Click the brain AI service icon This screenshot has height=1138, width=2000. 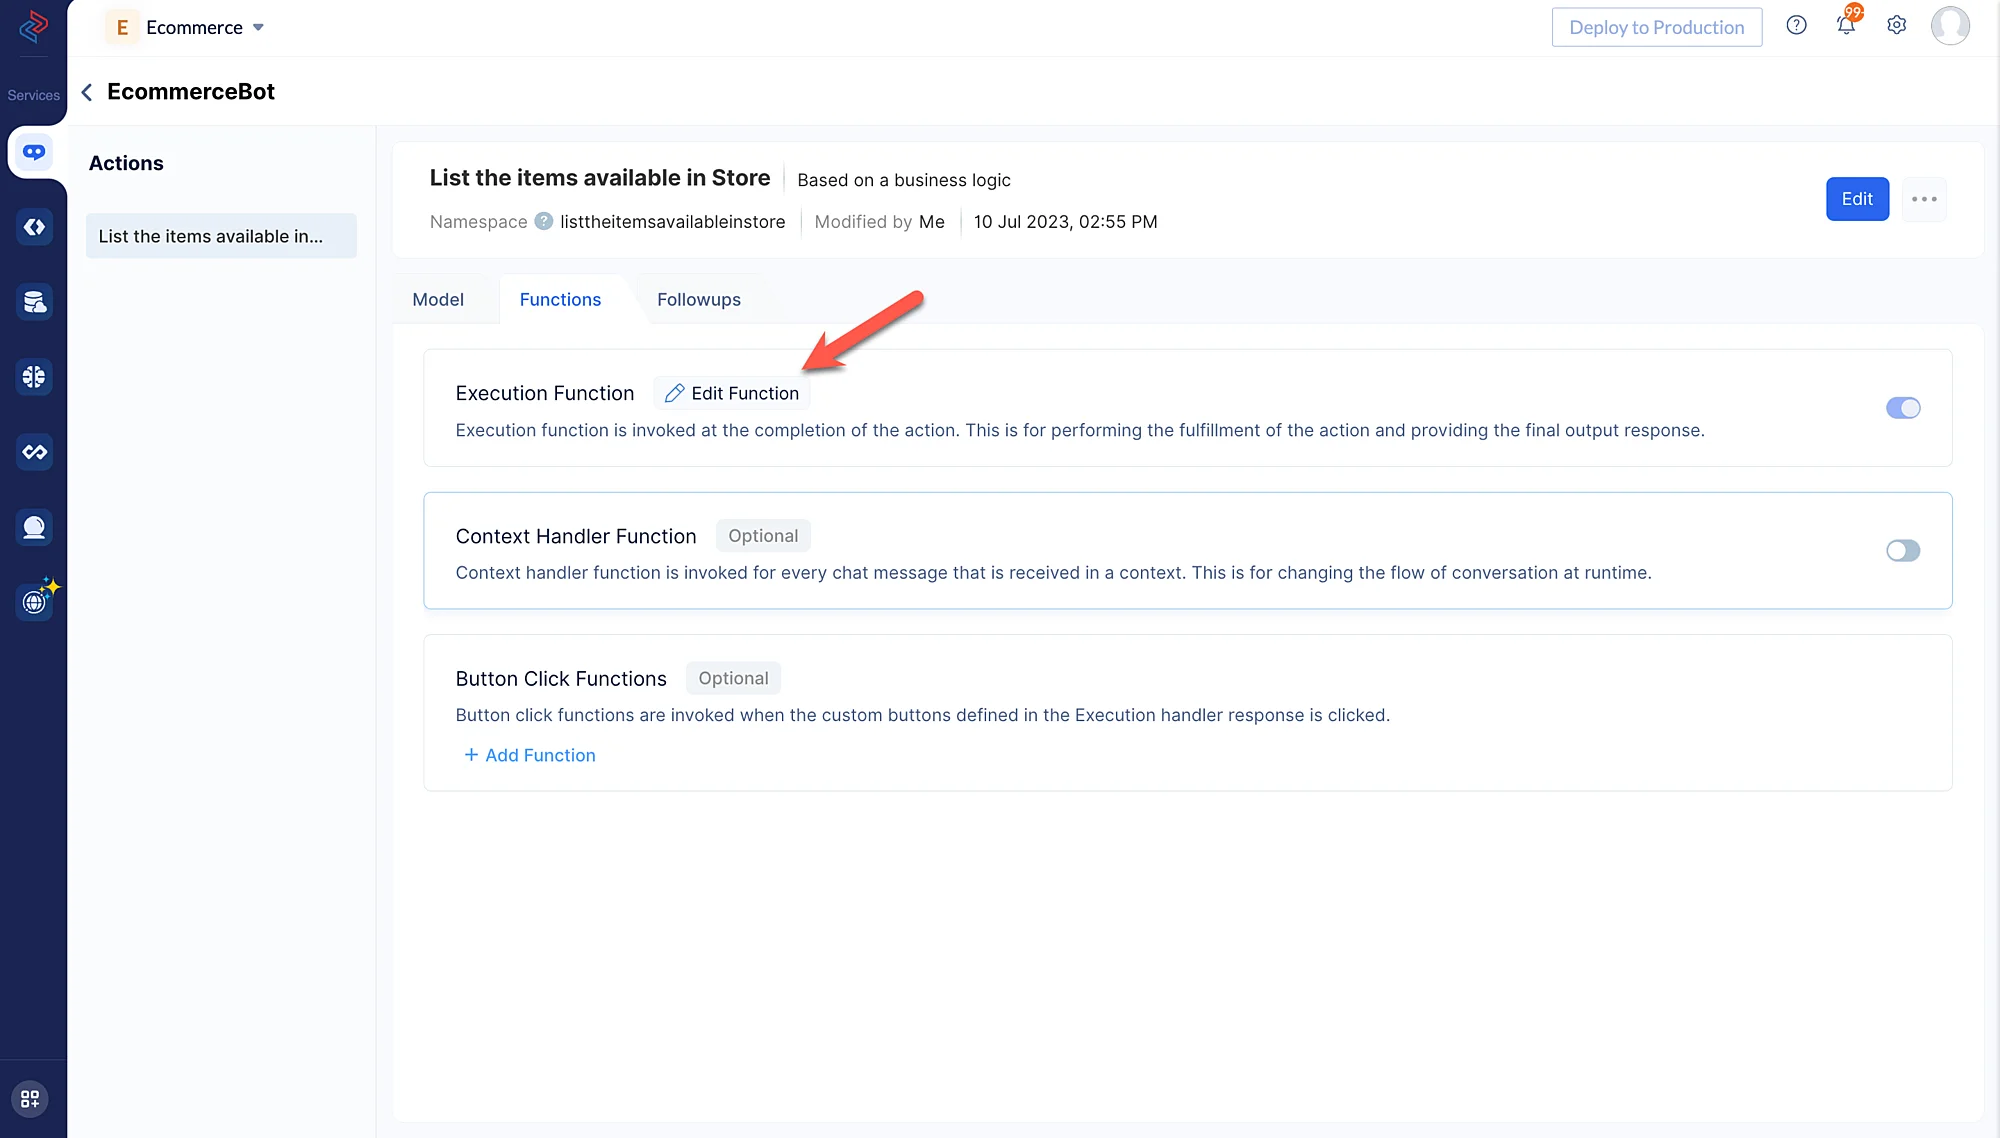pyautogui.click(x=34, y=377)
